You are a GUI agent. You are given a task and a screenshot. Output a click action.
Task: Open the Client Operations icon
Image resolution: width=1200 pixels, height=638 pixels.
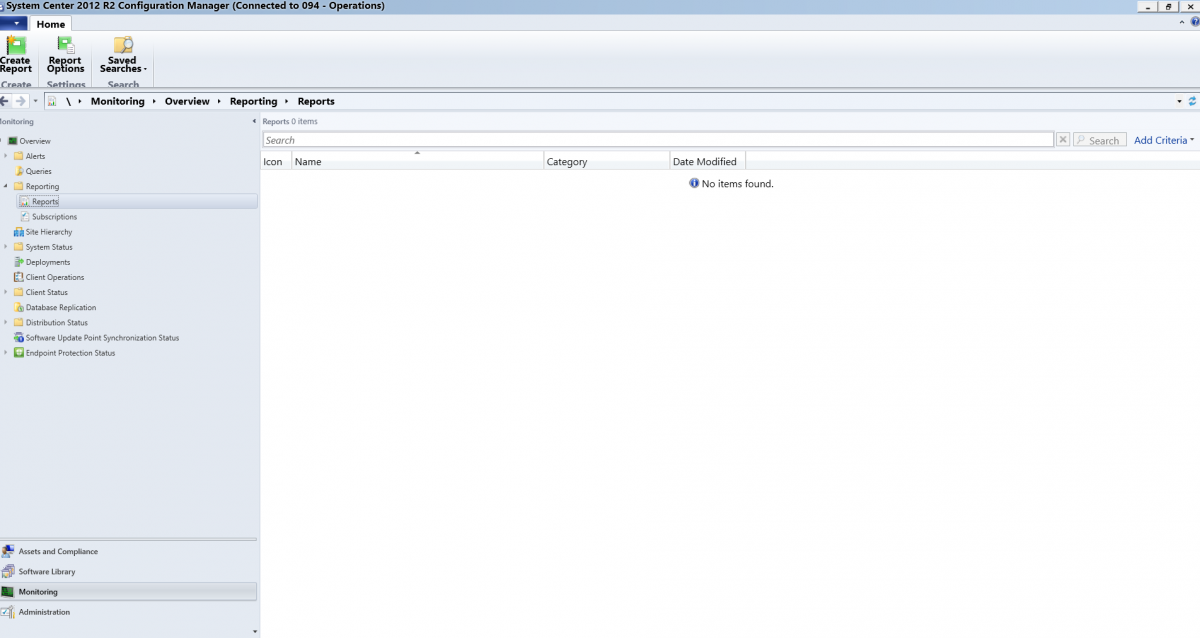click(18, 277)
